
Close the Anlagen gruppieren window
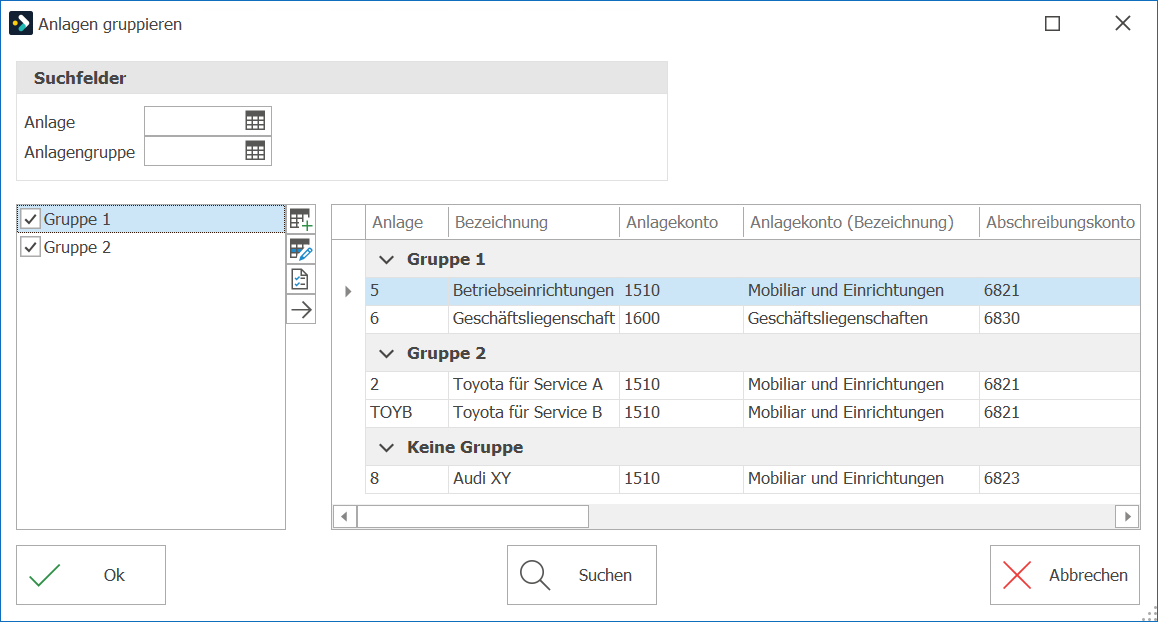point(1123,24)
